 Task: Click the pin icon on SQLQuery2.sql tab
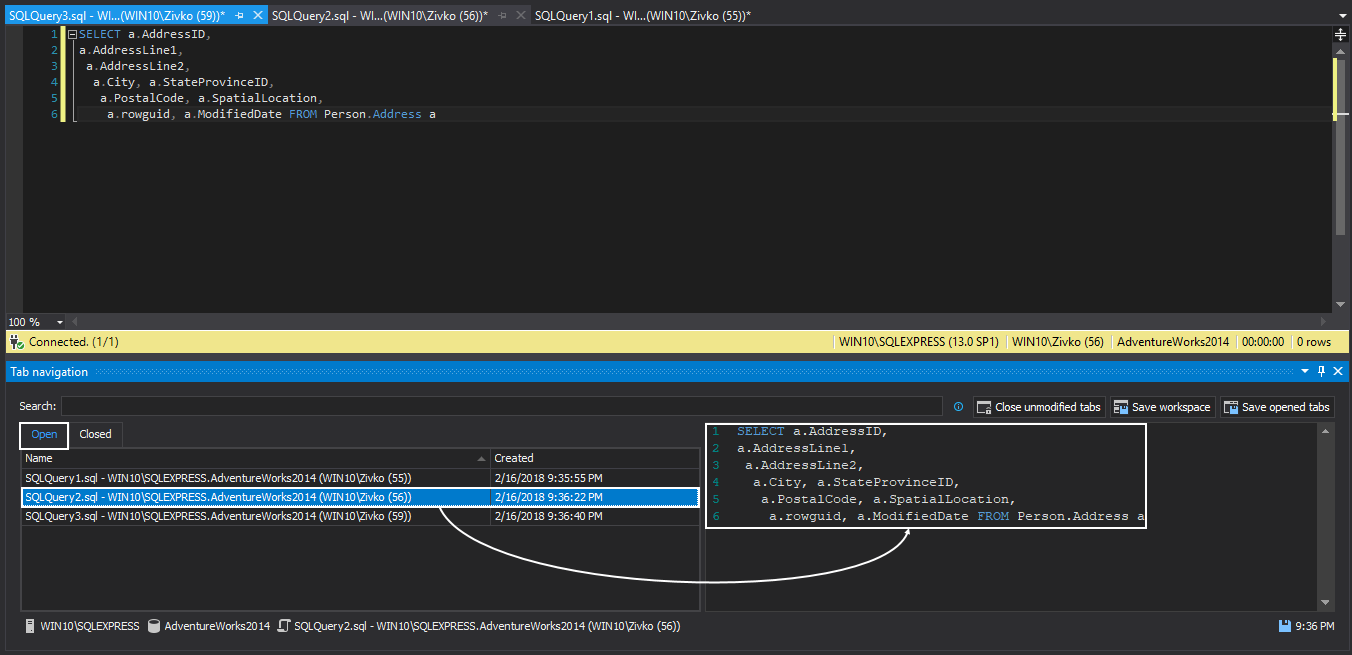502,16
